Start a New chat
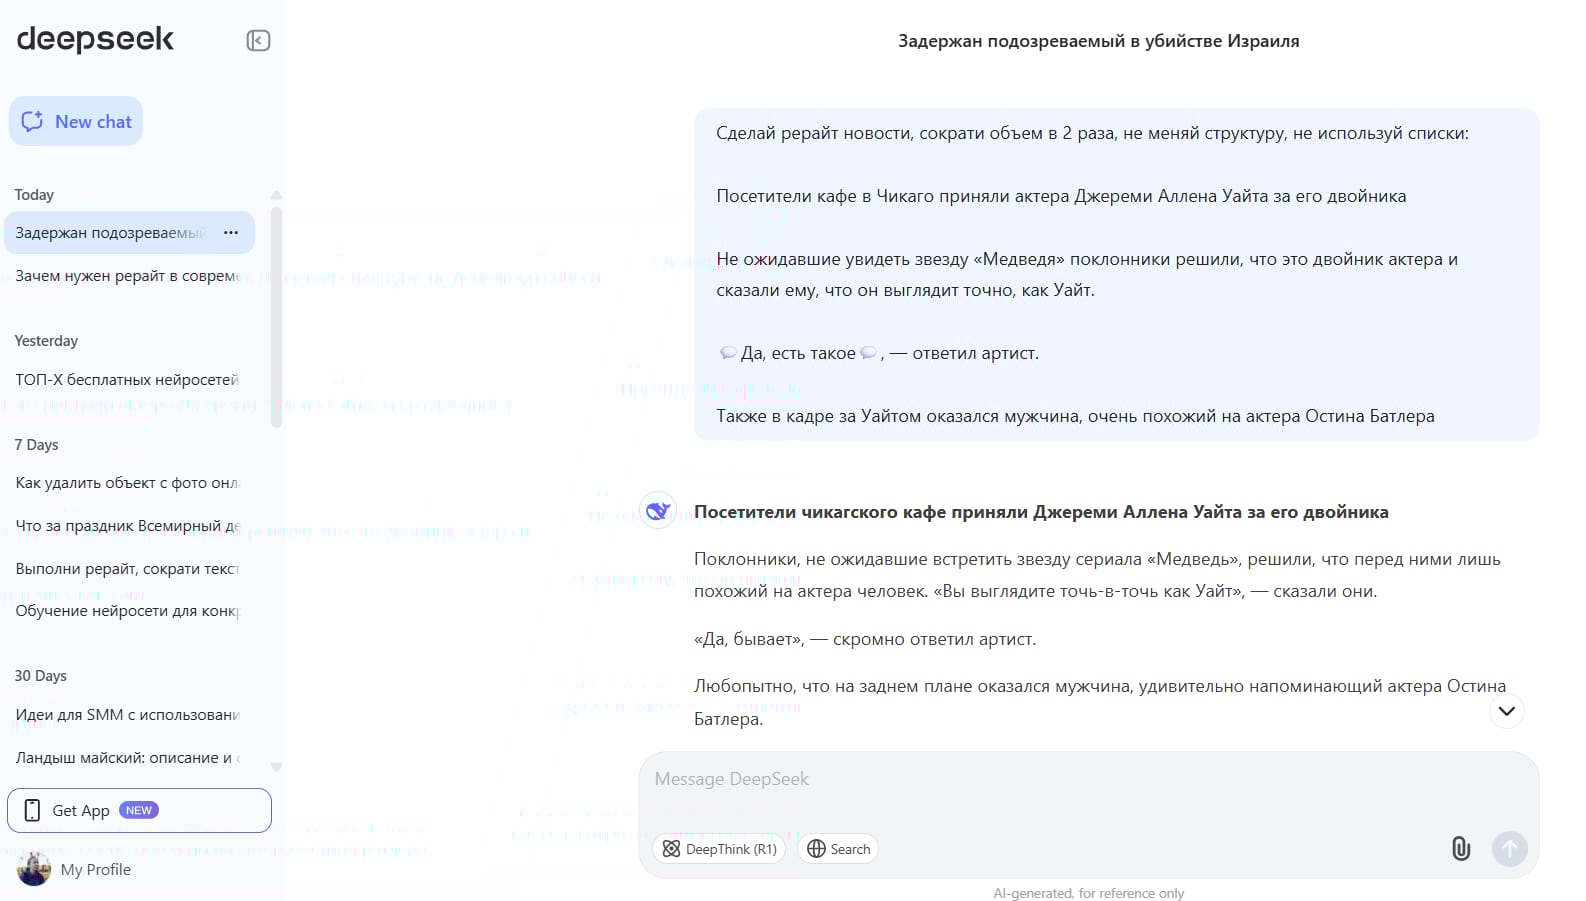This screenshot has width=1586, height=901. click(x=76, y=121)
